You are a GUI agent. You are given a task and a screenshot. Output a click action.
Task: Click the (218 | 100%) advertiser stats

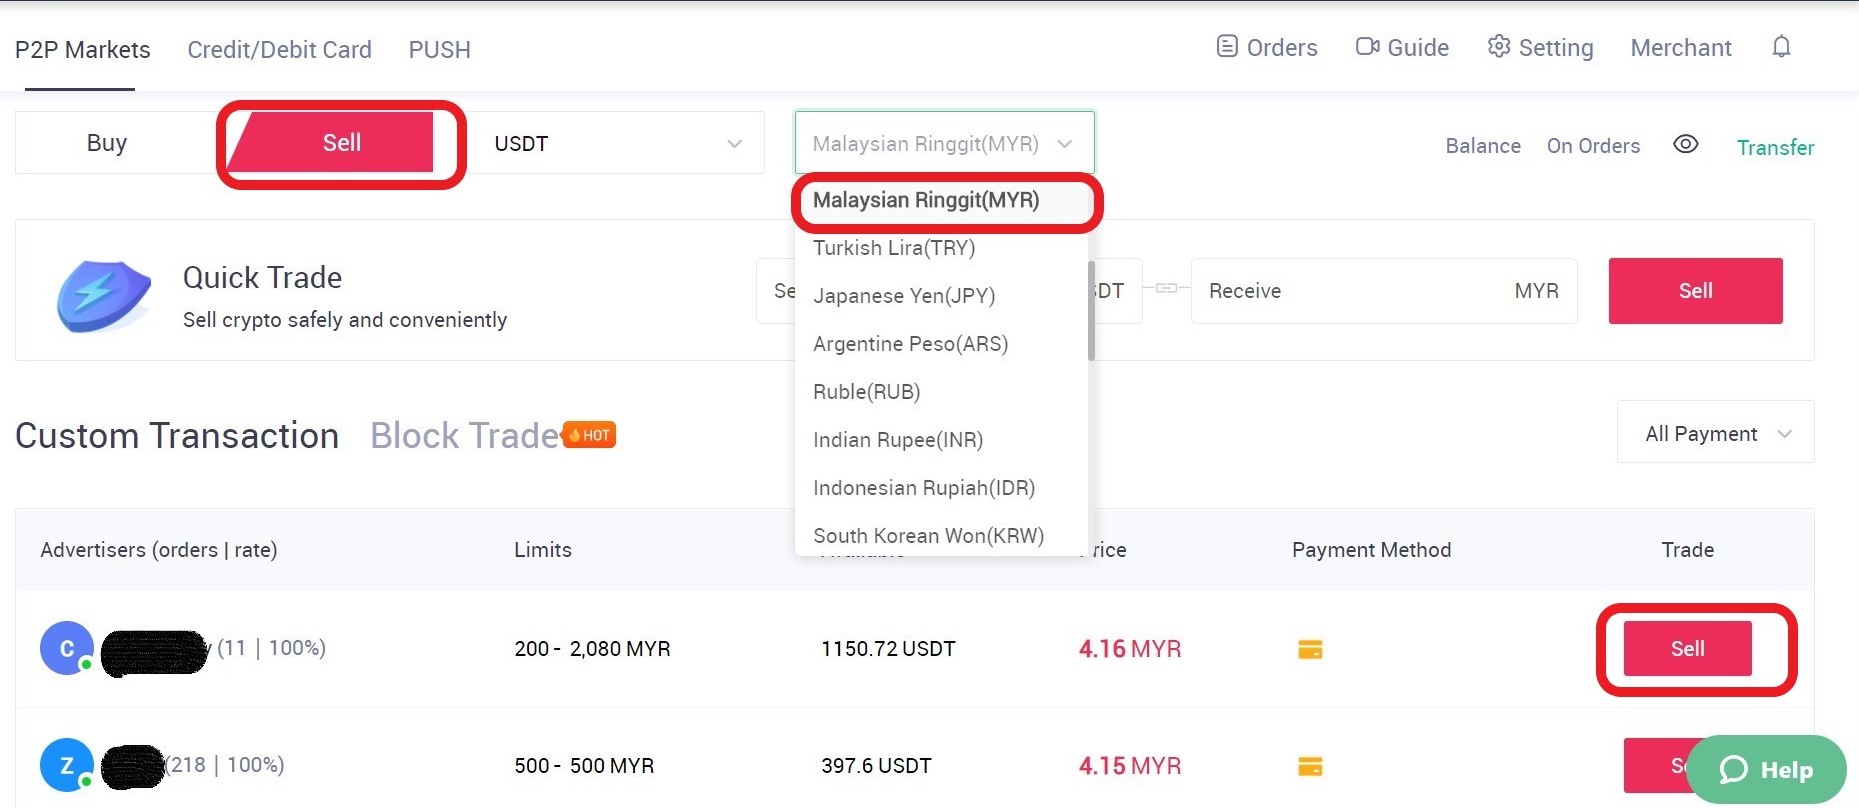click(x=226, y=765)
